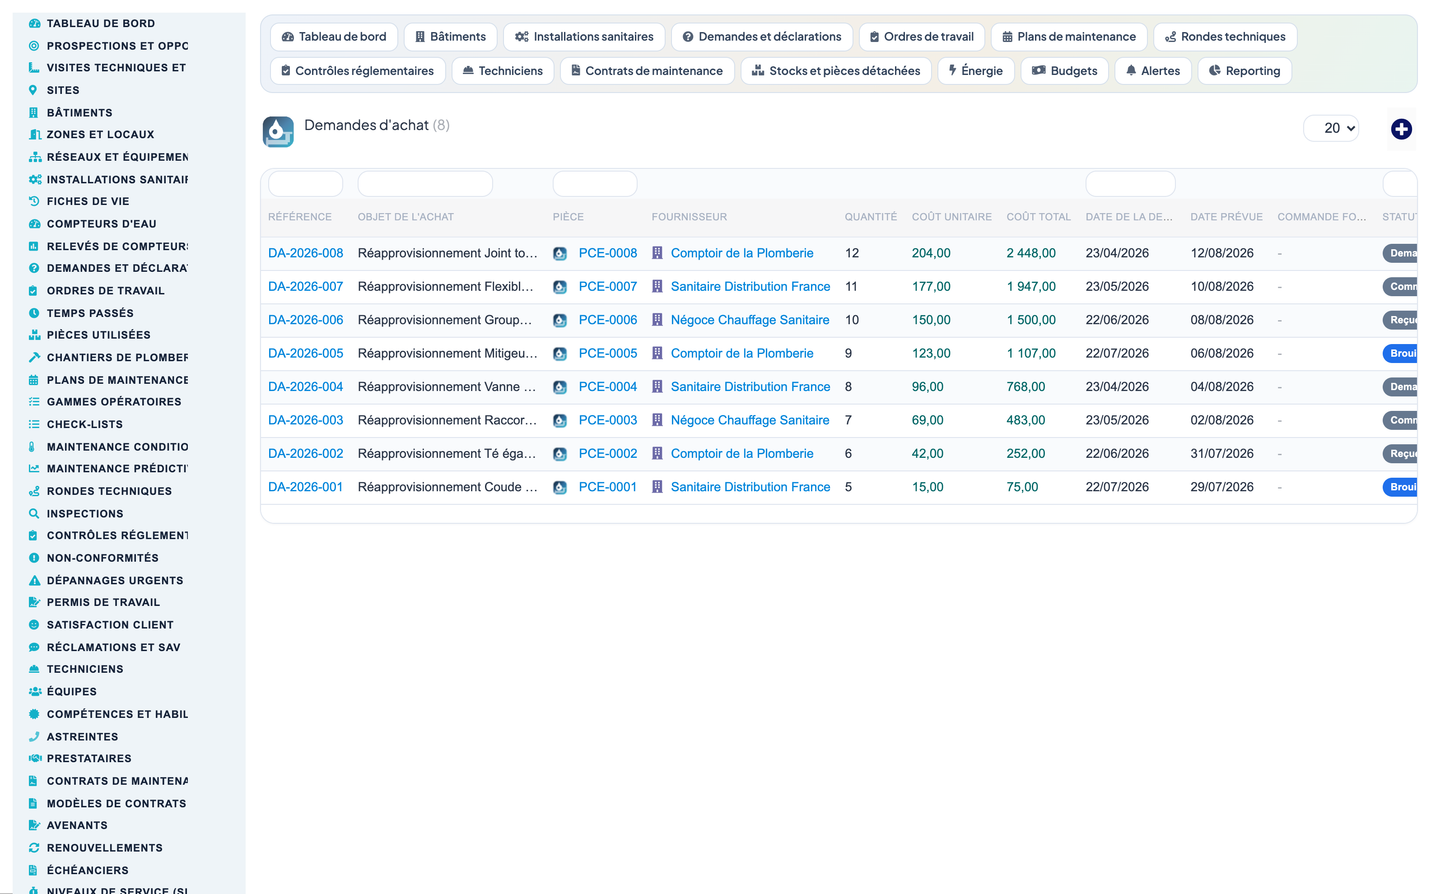The image size is (1445, 894).
Task: Sort by the Coût total column header
Action: pos(1038,217)
